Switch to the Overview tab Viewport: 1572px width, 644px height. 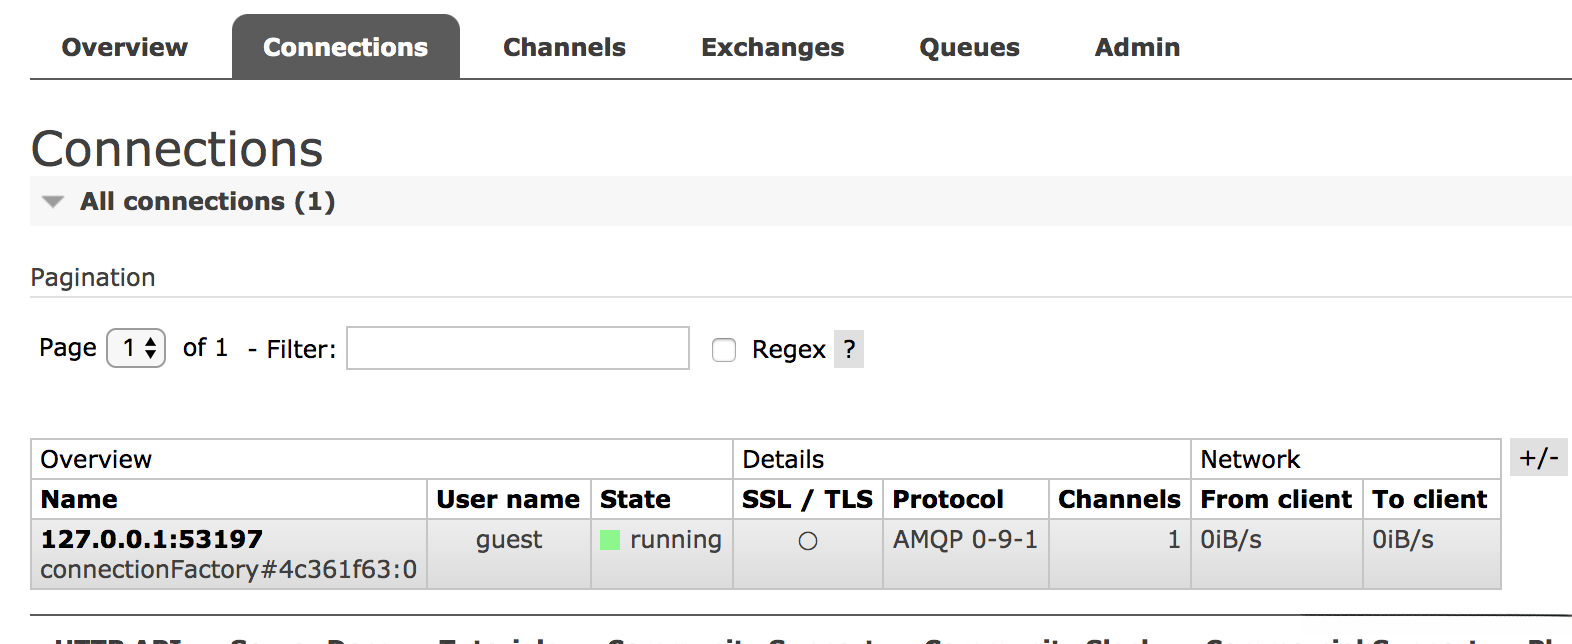tap(124, 47)
